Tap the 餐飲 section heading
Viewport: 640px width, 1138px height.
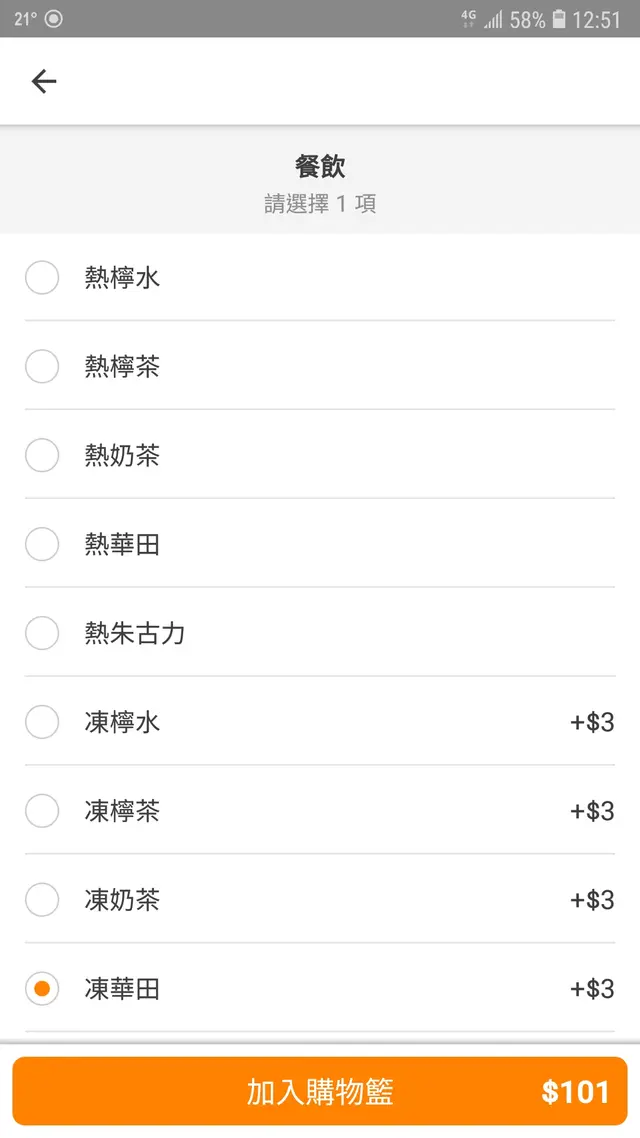(x=320, y=166)
